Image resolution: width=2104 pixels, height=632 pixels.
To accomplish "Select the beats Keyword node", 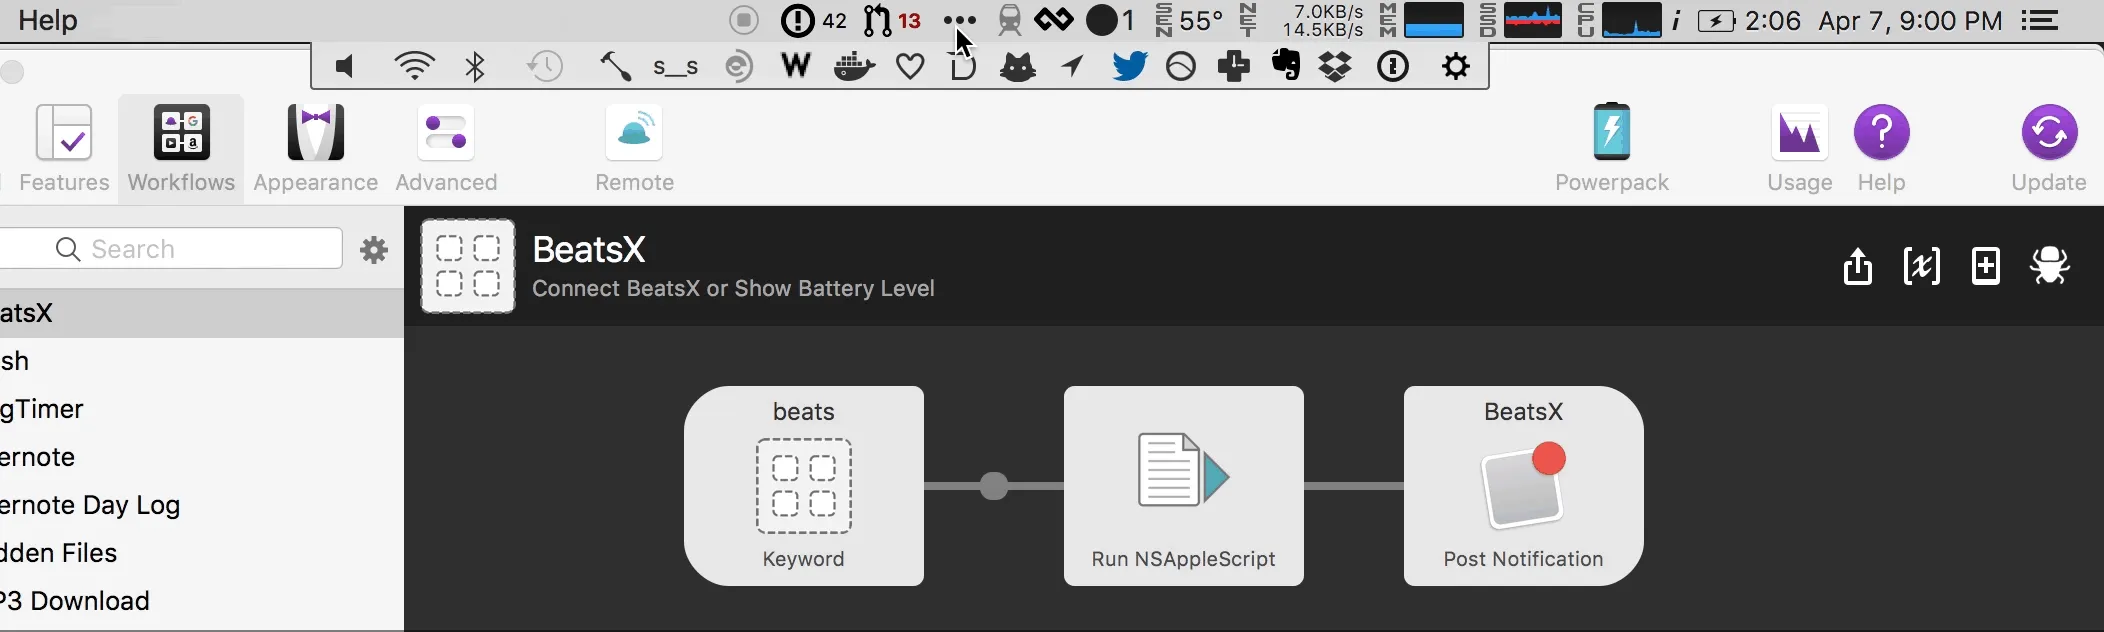I will click(x=804, y=486).
